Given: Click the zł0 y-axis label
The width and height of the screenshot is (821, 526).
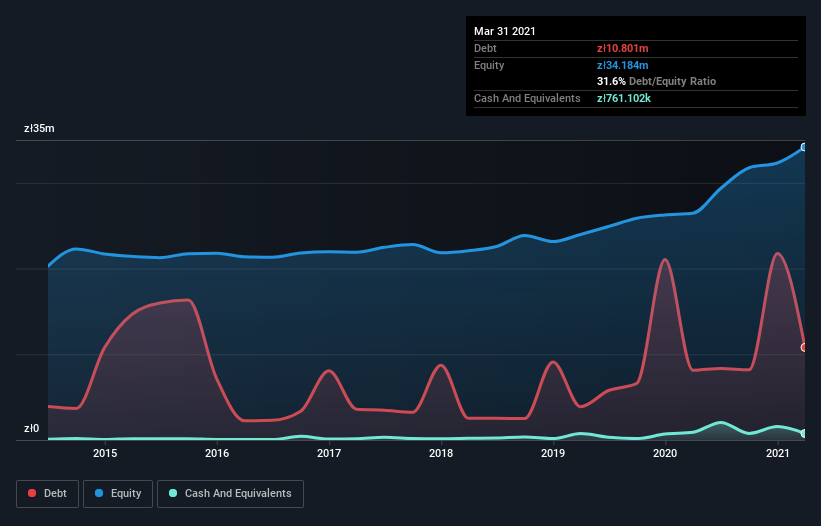Looking at the screenshot, I should (x=31, y=428).
